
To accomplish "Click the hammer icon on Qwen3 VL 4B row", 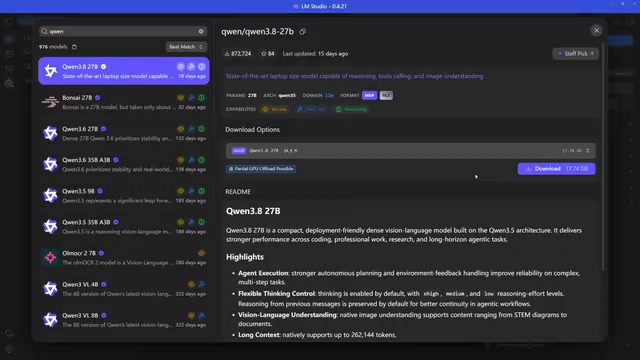I will [202, 284].
